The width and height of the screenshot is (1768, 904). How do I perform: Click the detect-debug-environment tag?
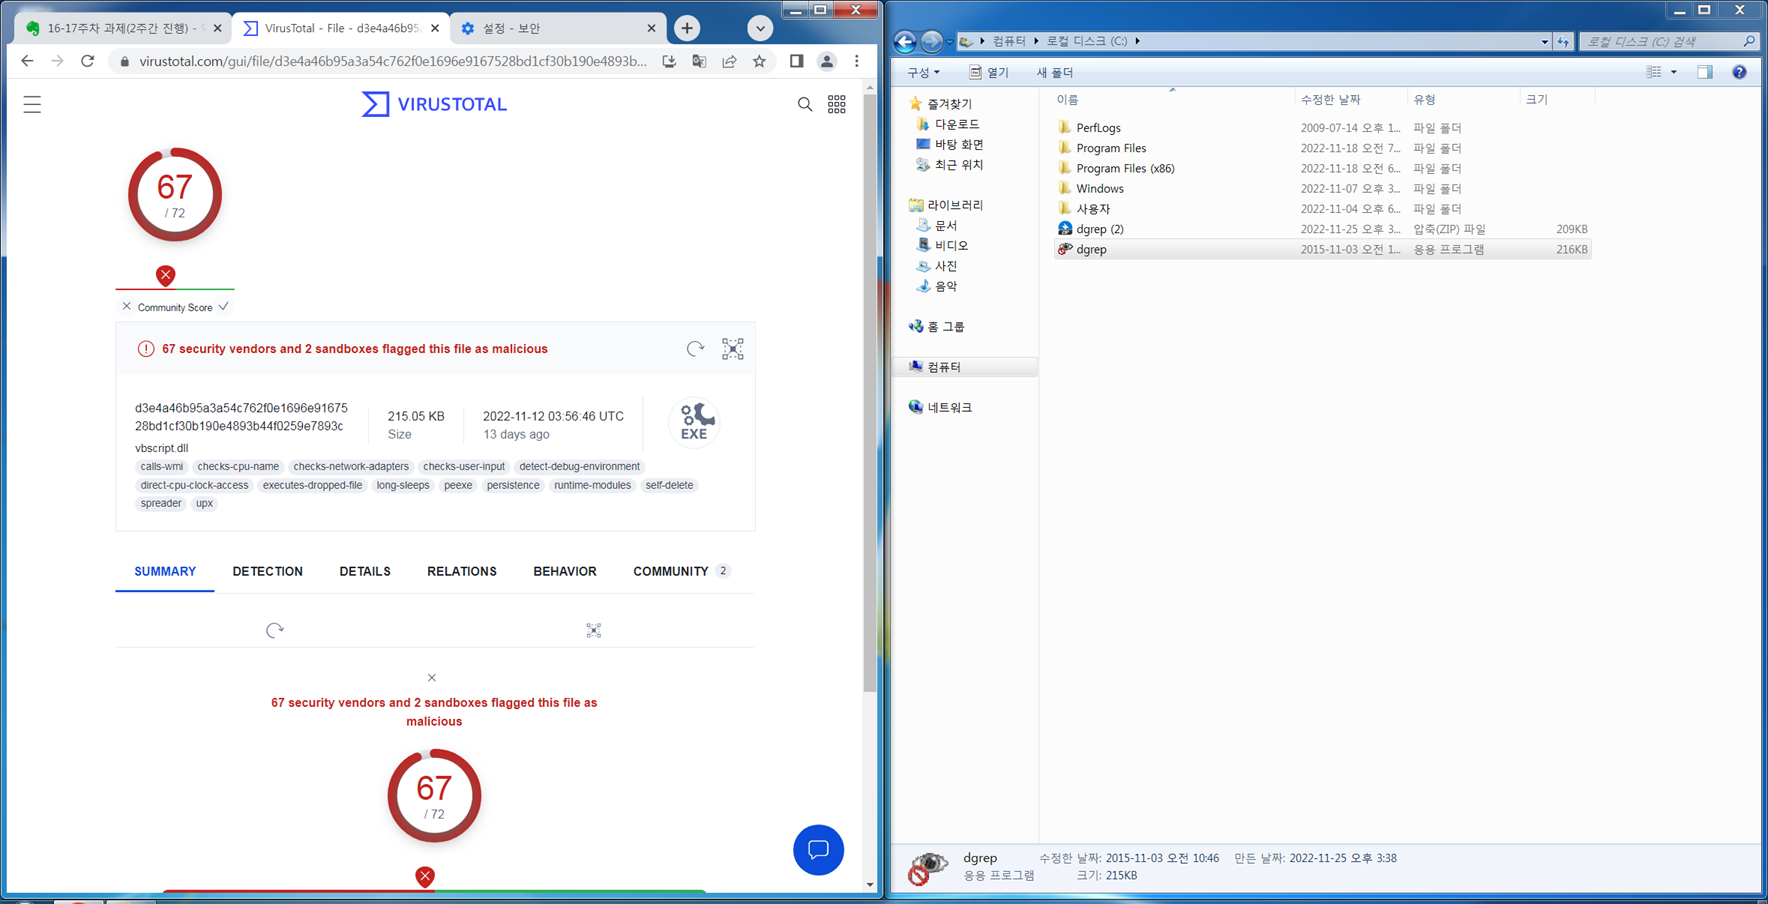(x=580, y=466)
